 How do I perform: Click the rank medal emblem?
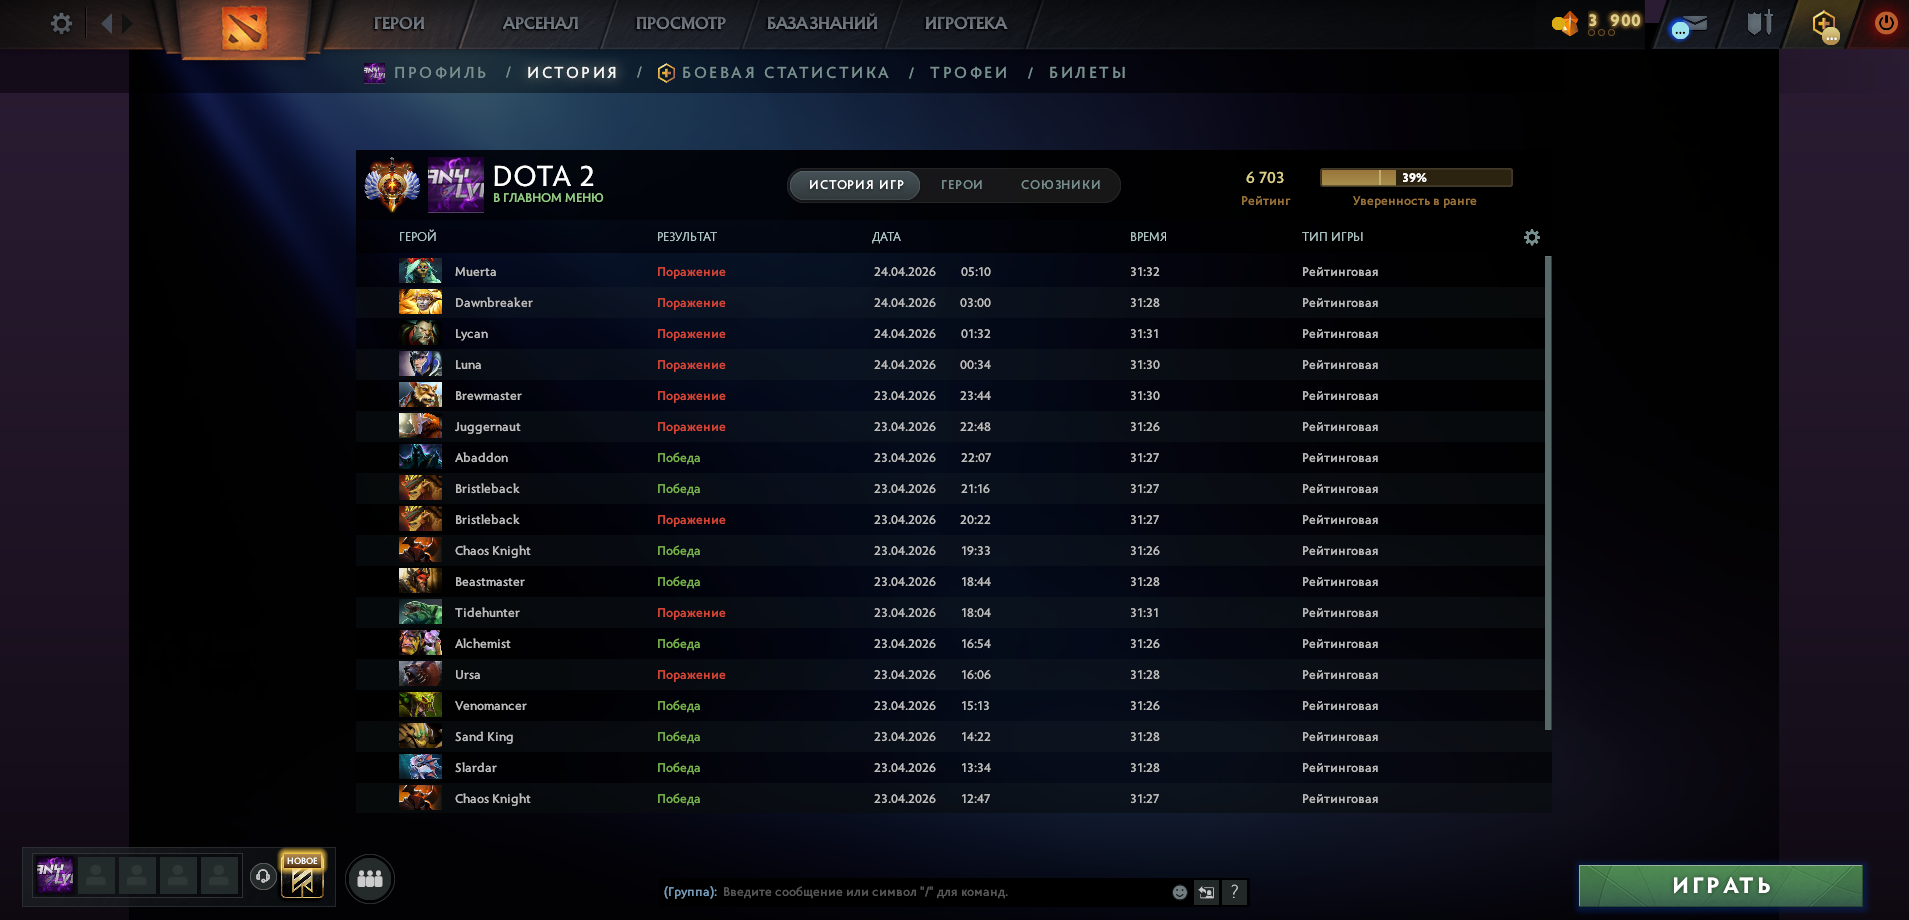pos(392,184)
